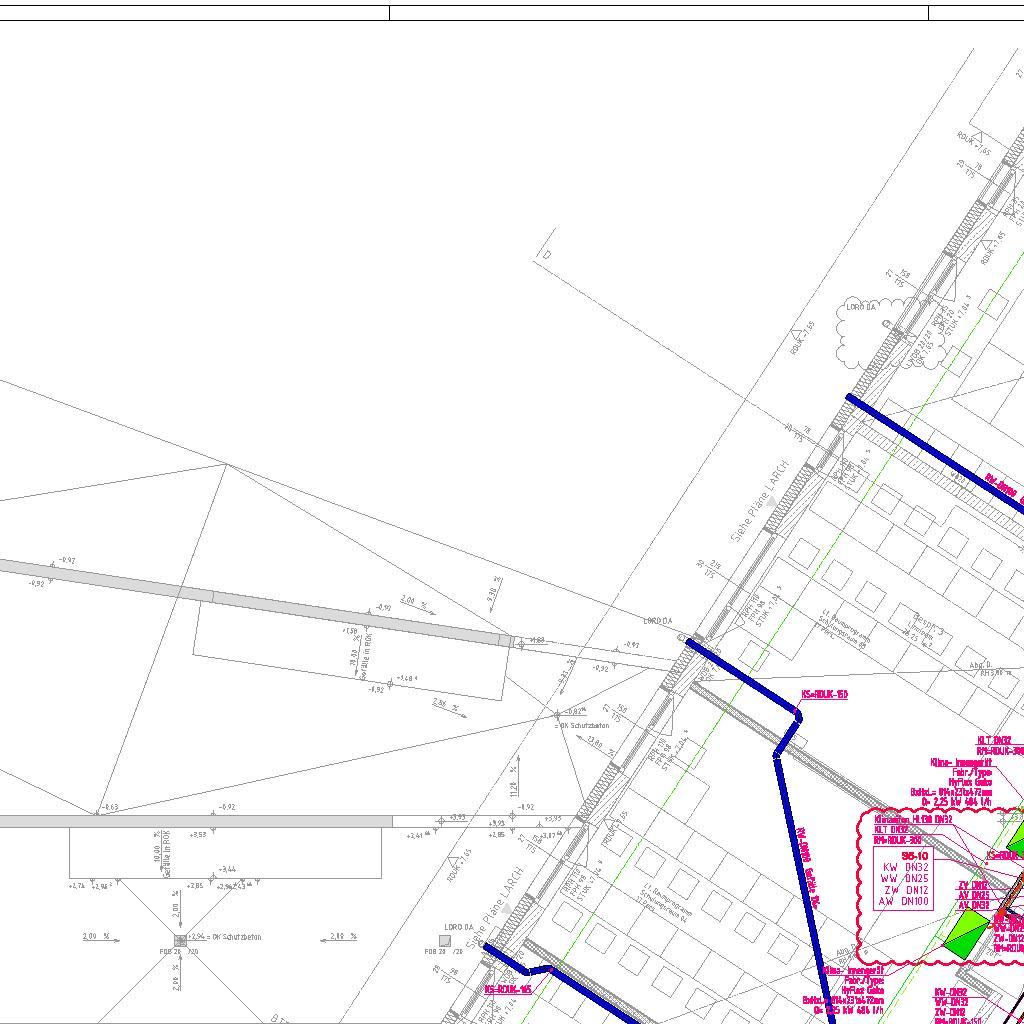This screenshot has height=1024, width=1024.
Task: Pick the -0,63 elevation marker
Action: click(109, 806)
